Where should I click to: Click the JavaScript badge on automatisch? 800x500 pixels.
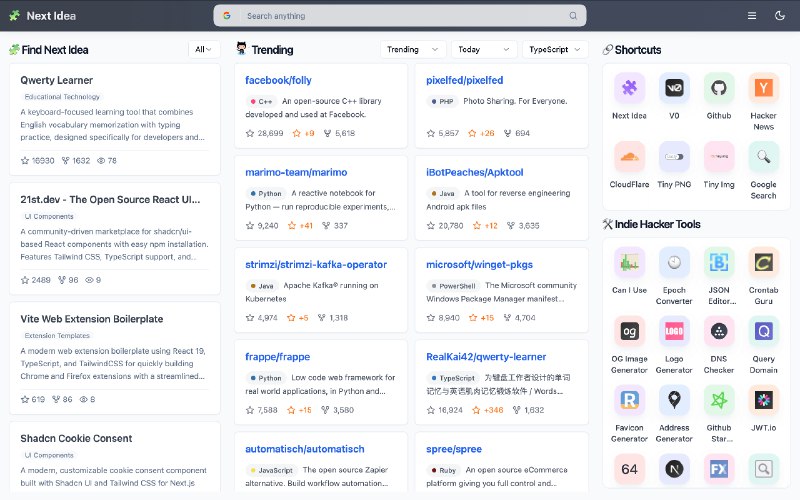click(x=271, y=470)
